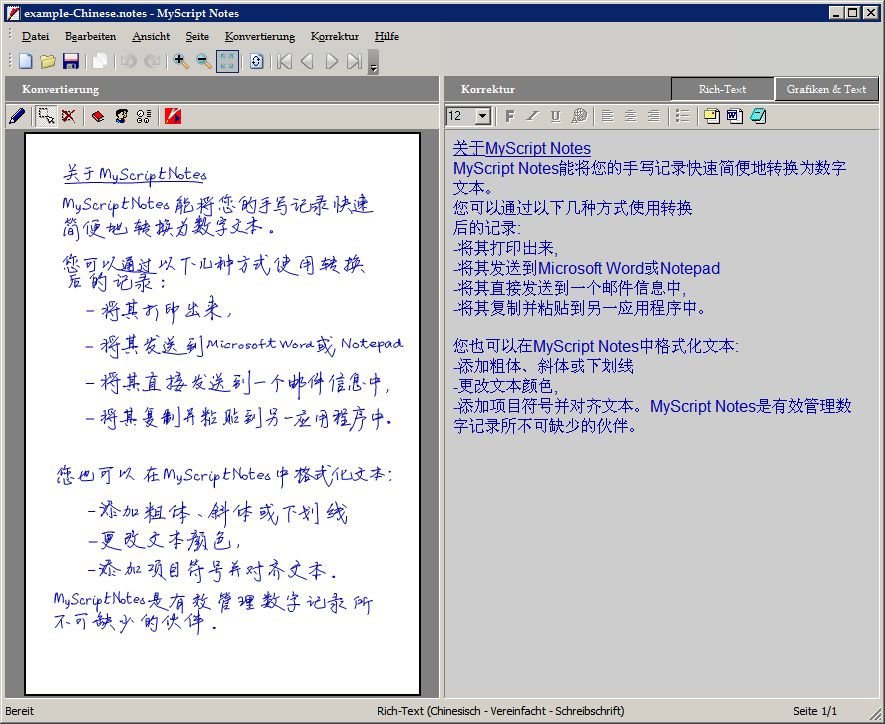Open a file with the folder icon
Screen dimensions: 885x724
pyautogui.click(x=48, y=61)
